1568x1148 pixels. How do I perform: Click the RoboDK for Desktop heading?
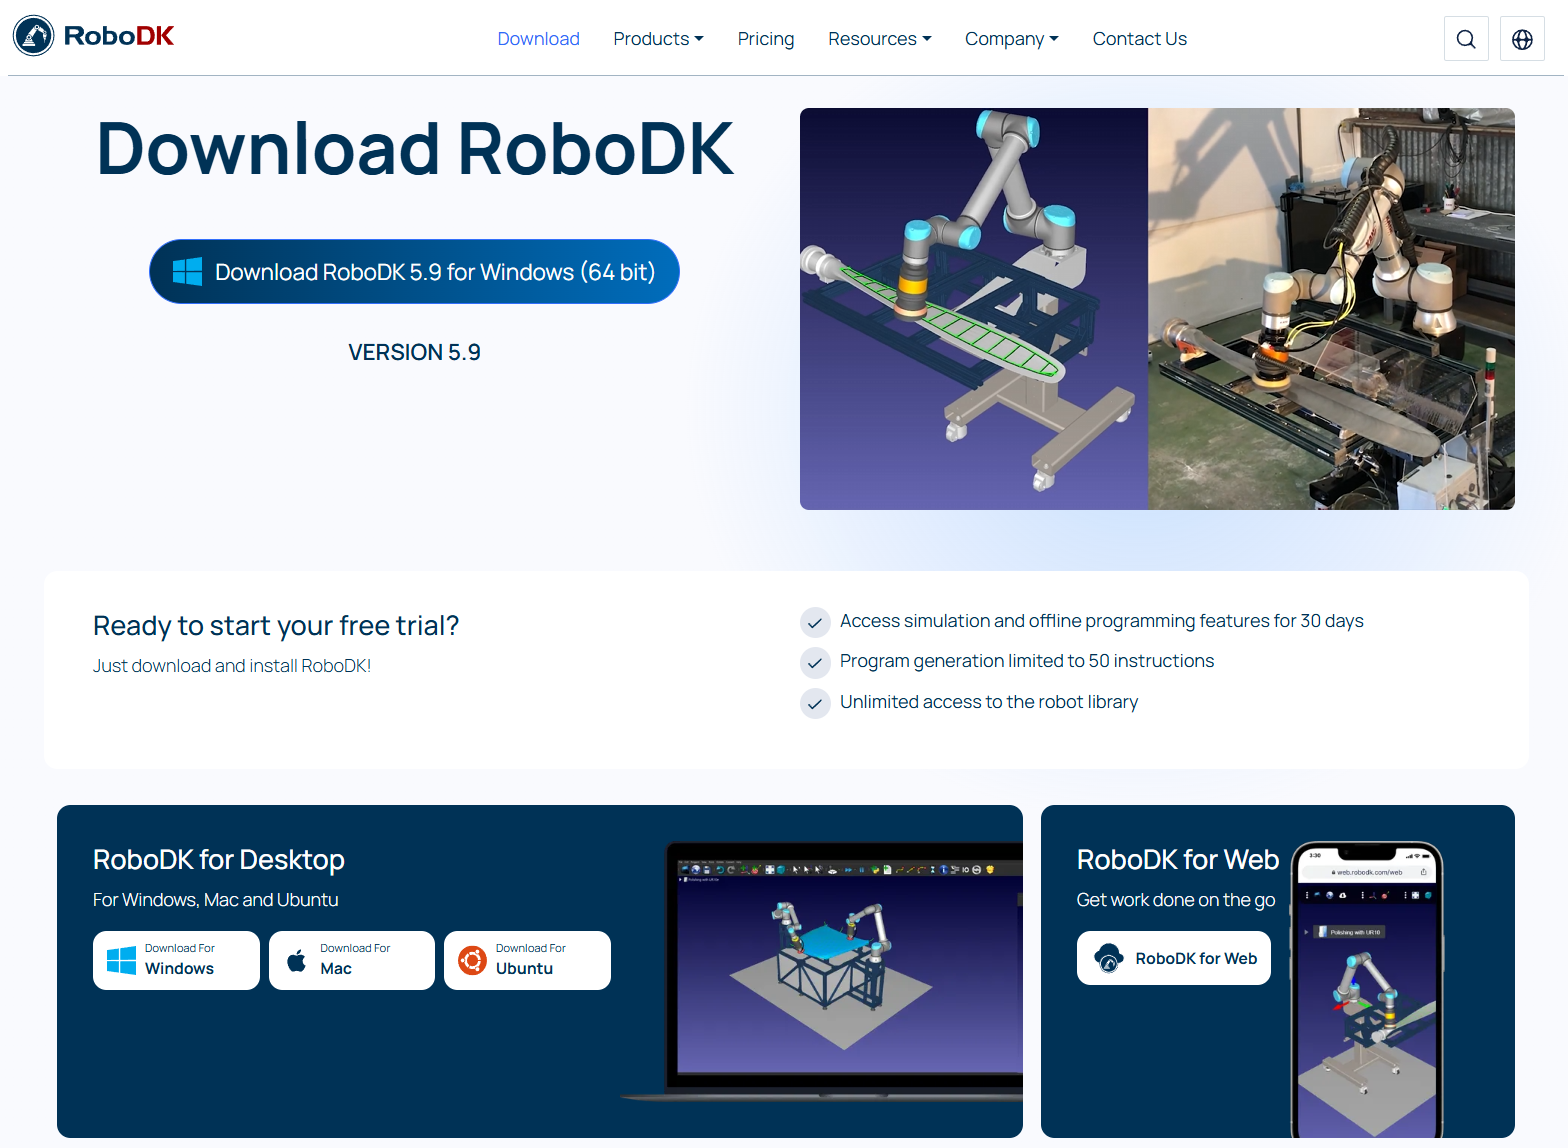point(219,860)
